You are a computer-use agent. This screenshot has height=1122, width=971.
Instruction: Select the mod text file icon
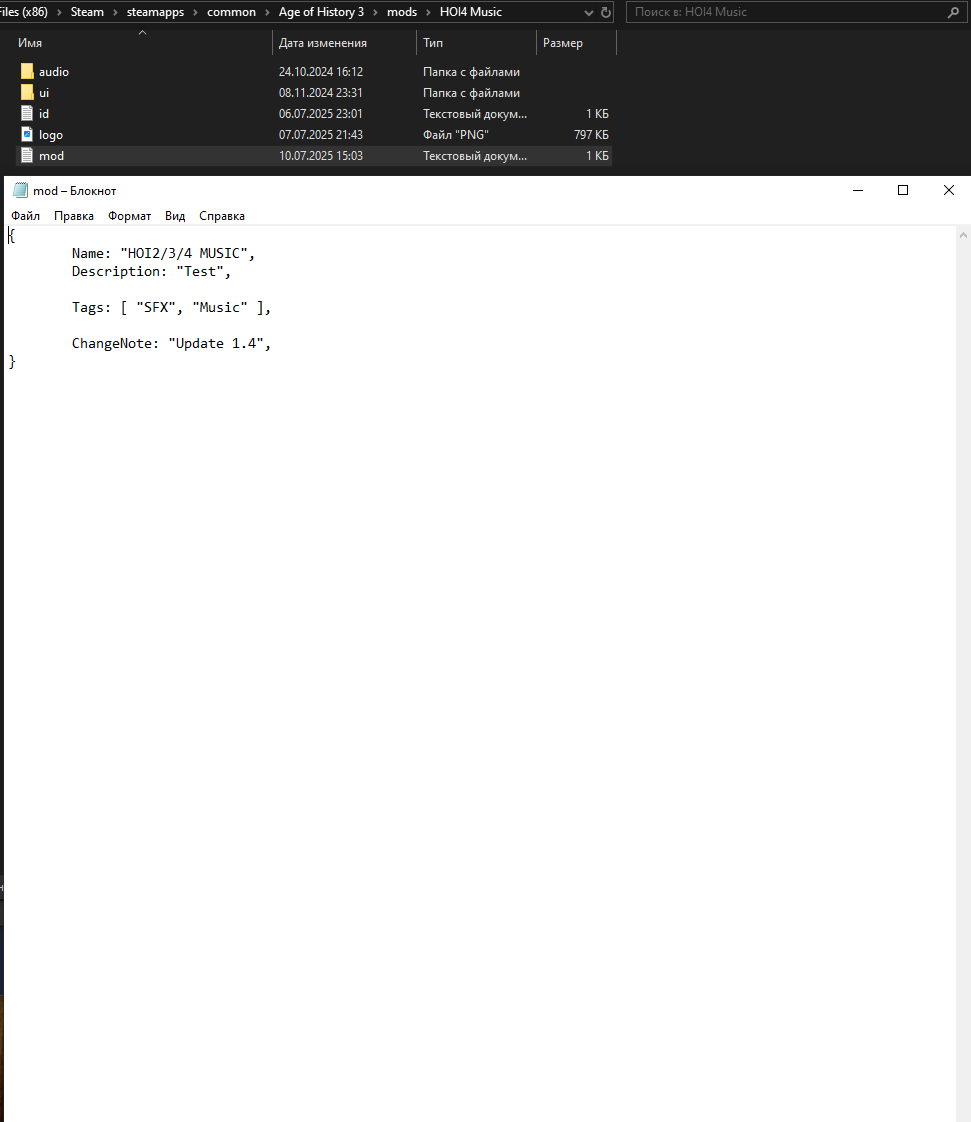pos(27,155)
